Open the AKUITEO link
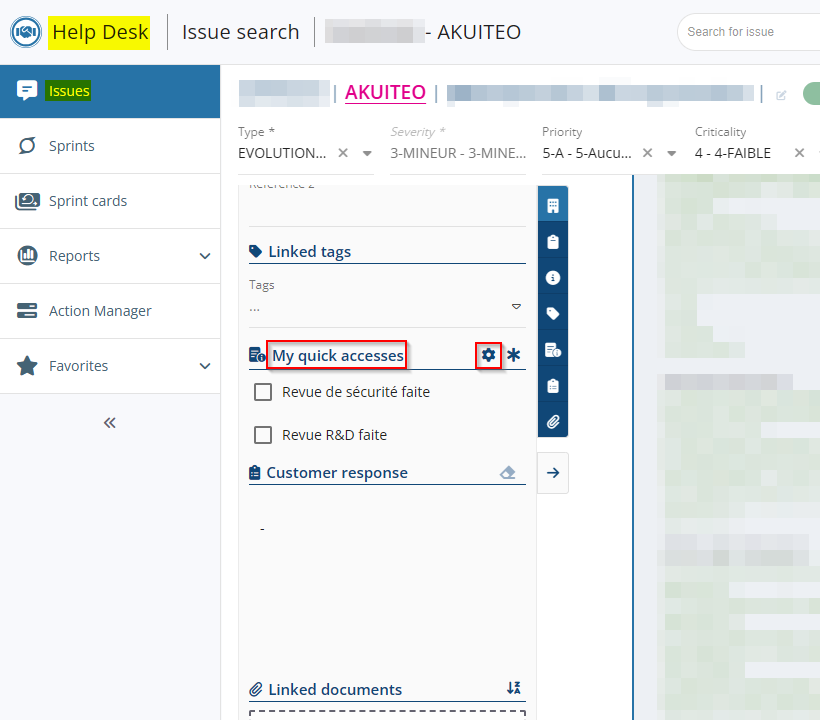This screenshot has width=820, height=720. coord(385,93)
